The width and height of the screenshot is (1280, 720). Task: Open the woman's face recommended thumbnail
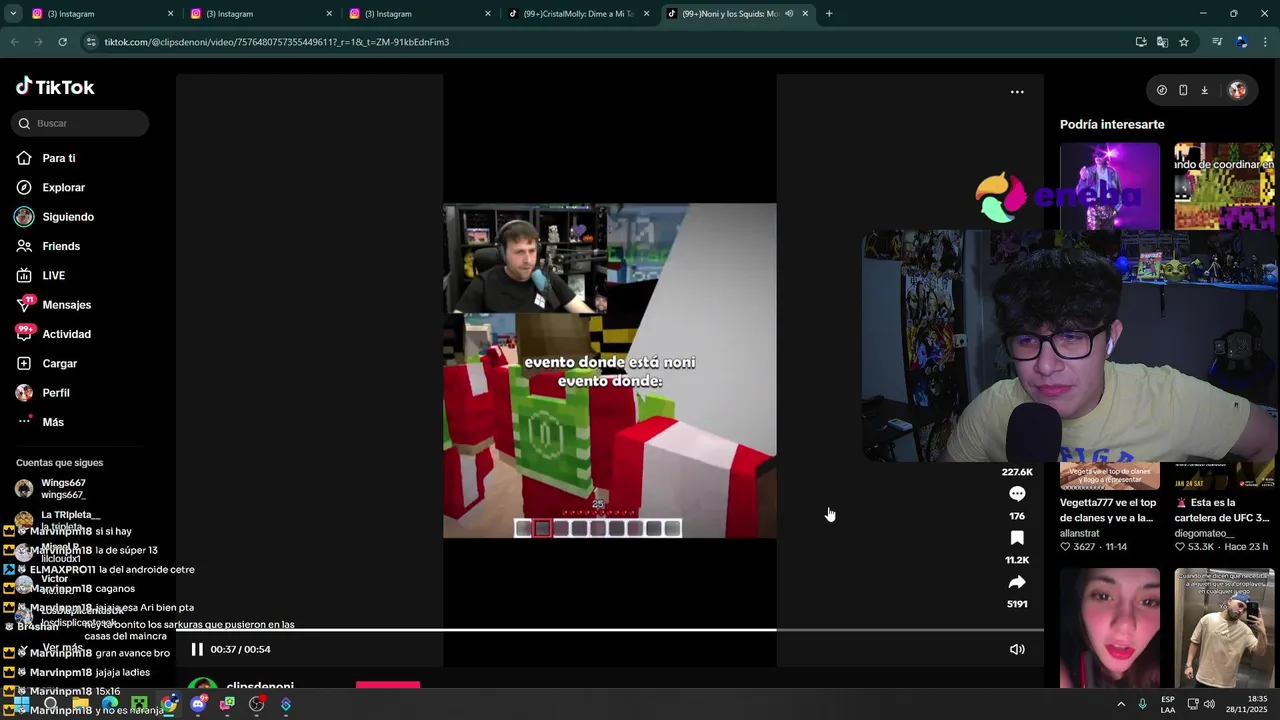pyautogui.click(x=1110, y=628)
